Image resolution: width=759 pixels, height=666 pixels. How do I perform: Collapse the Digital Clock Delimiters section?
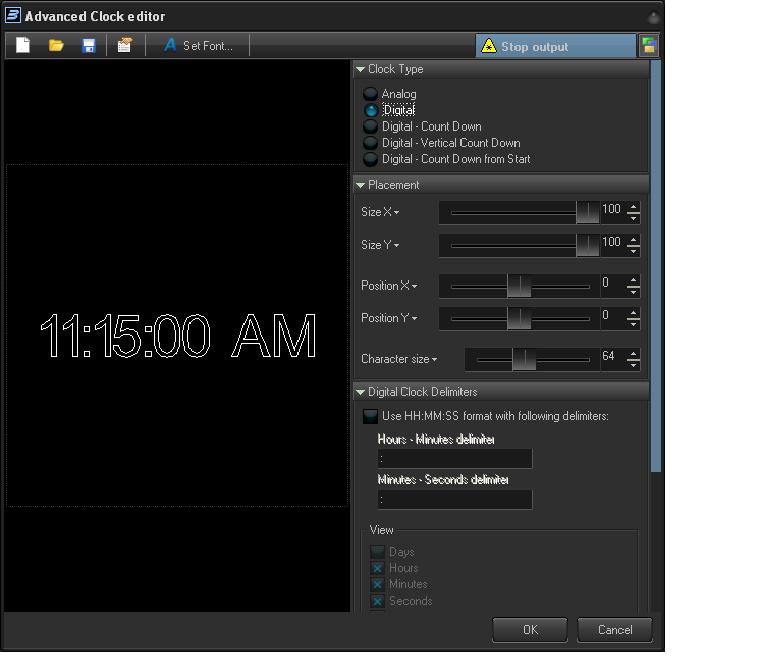coord(361,393)
